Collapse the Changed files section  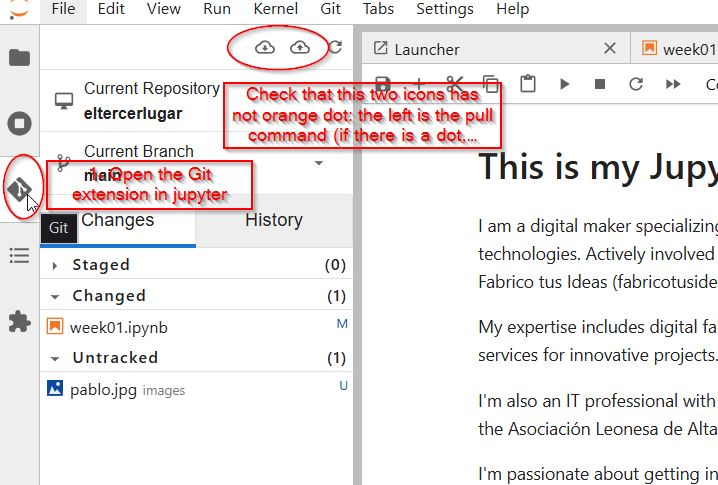[x=54, y=296]
